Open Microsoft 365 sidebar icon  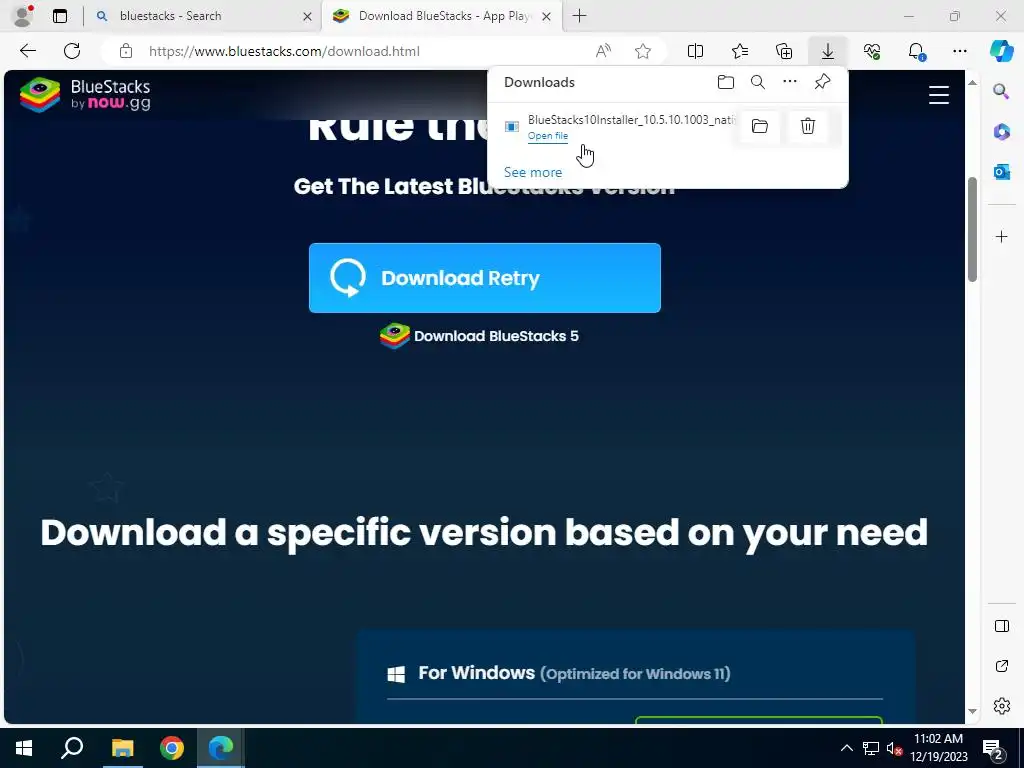[1001, 132]
